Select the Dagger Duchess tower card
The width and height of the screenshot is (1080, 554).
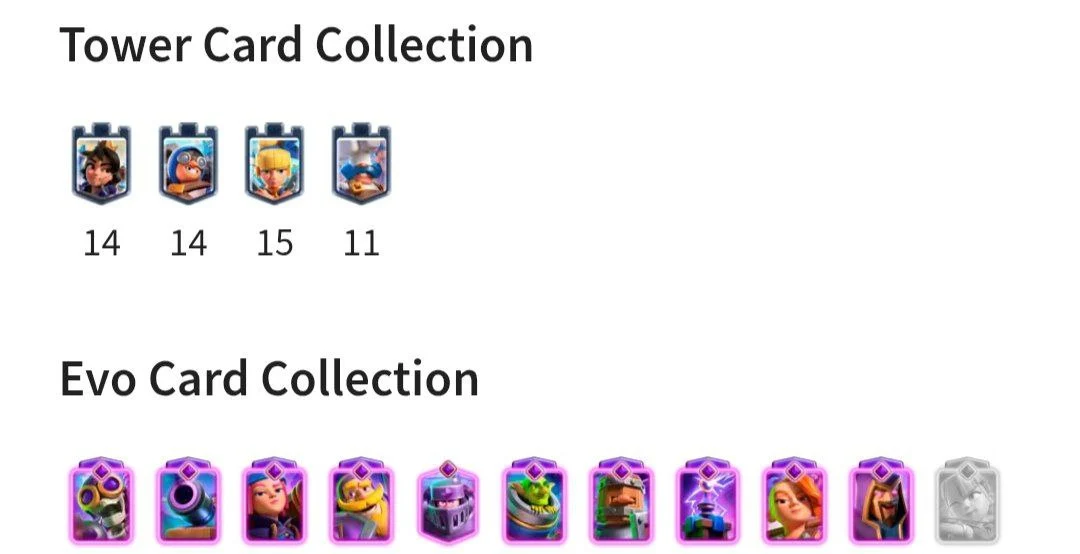[x=101, y=164]
